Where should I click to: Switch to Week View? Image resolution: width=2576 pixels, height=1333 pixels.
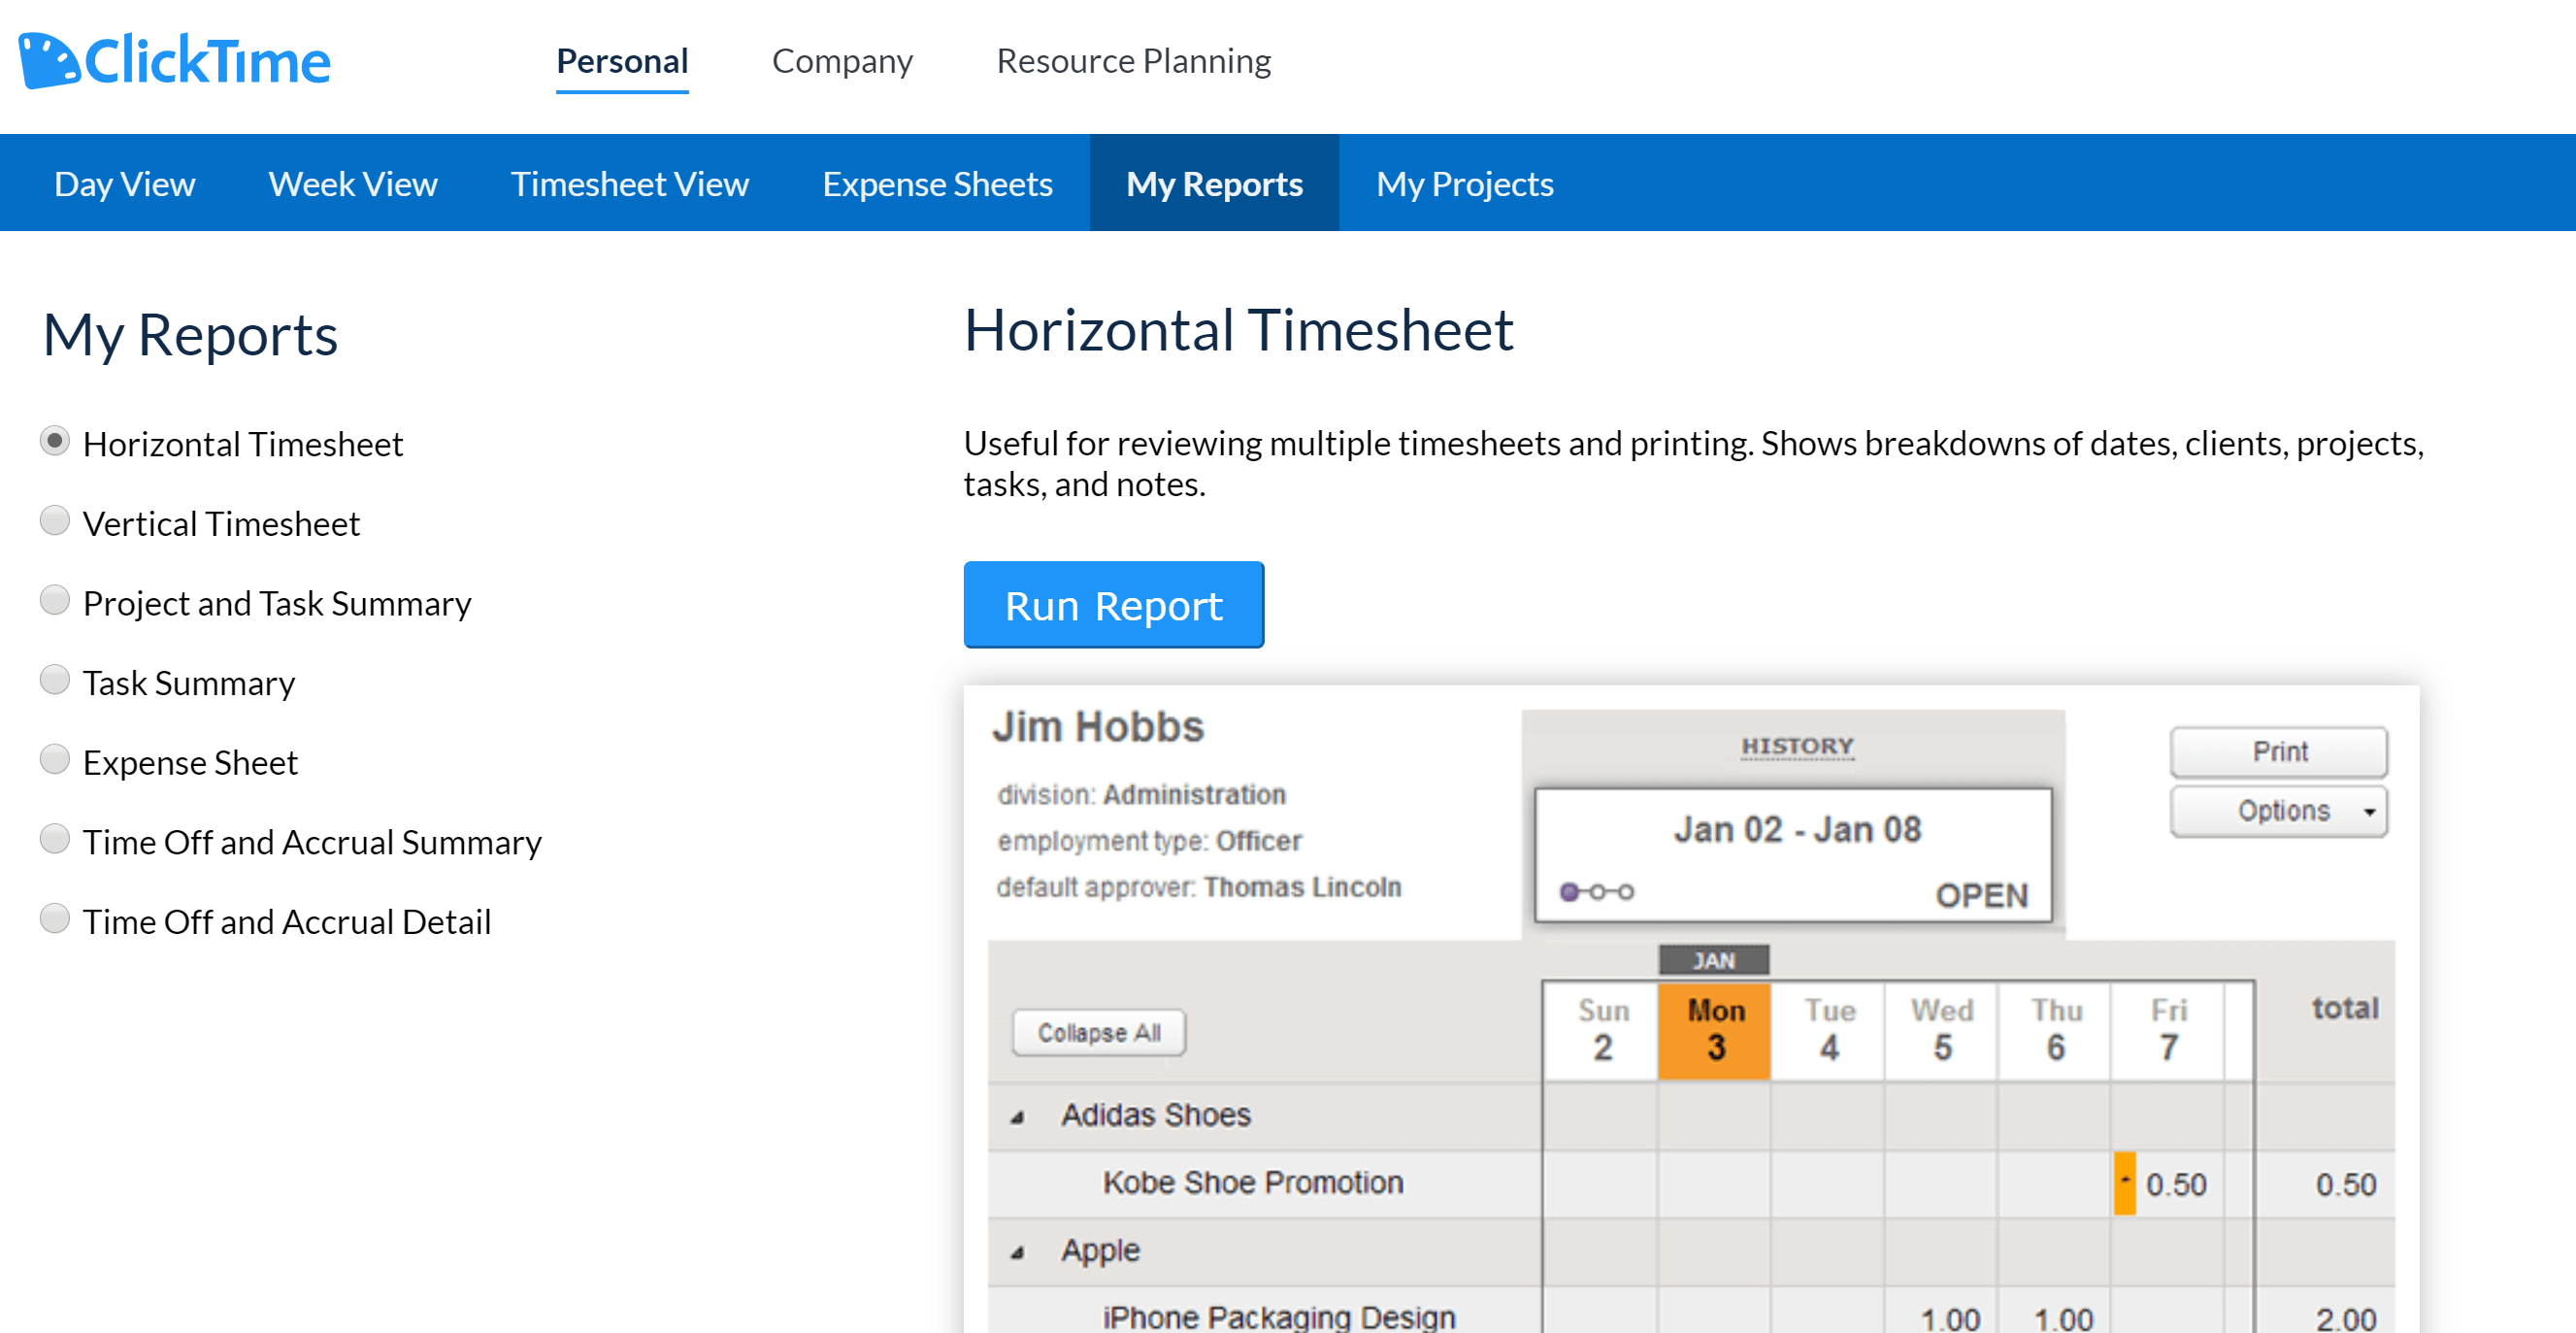[352, 183]
